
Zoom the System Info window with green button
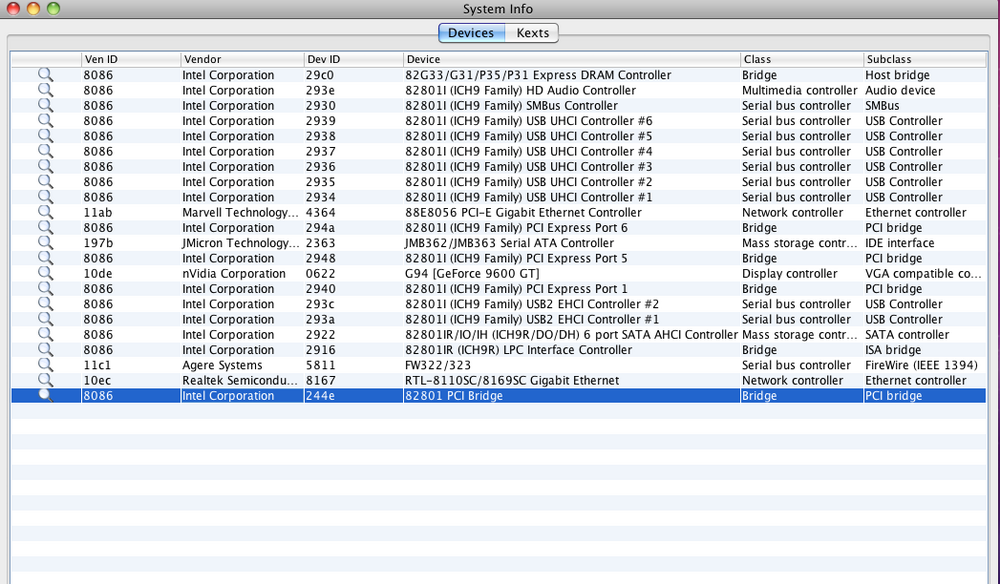[53, 9]
